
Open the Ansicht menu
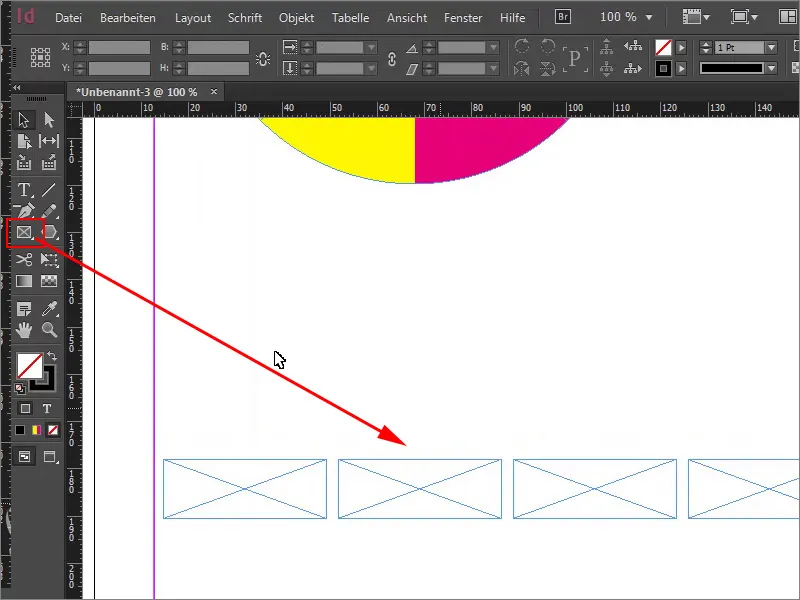(x=407, y=17)
